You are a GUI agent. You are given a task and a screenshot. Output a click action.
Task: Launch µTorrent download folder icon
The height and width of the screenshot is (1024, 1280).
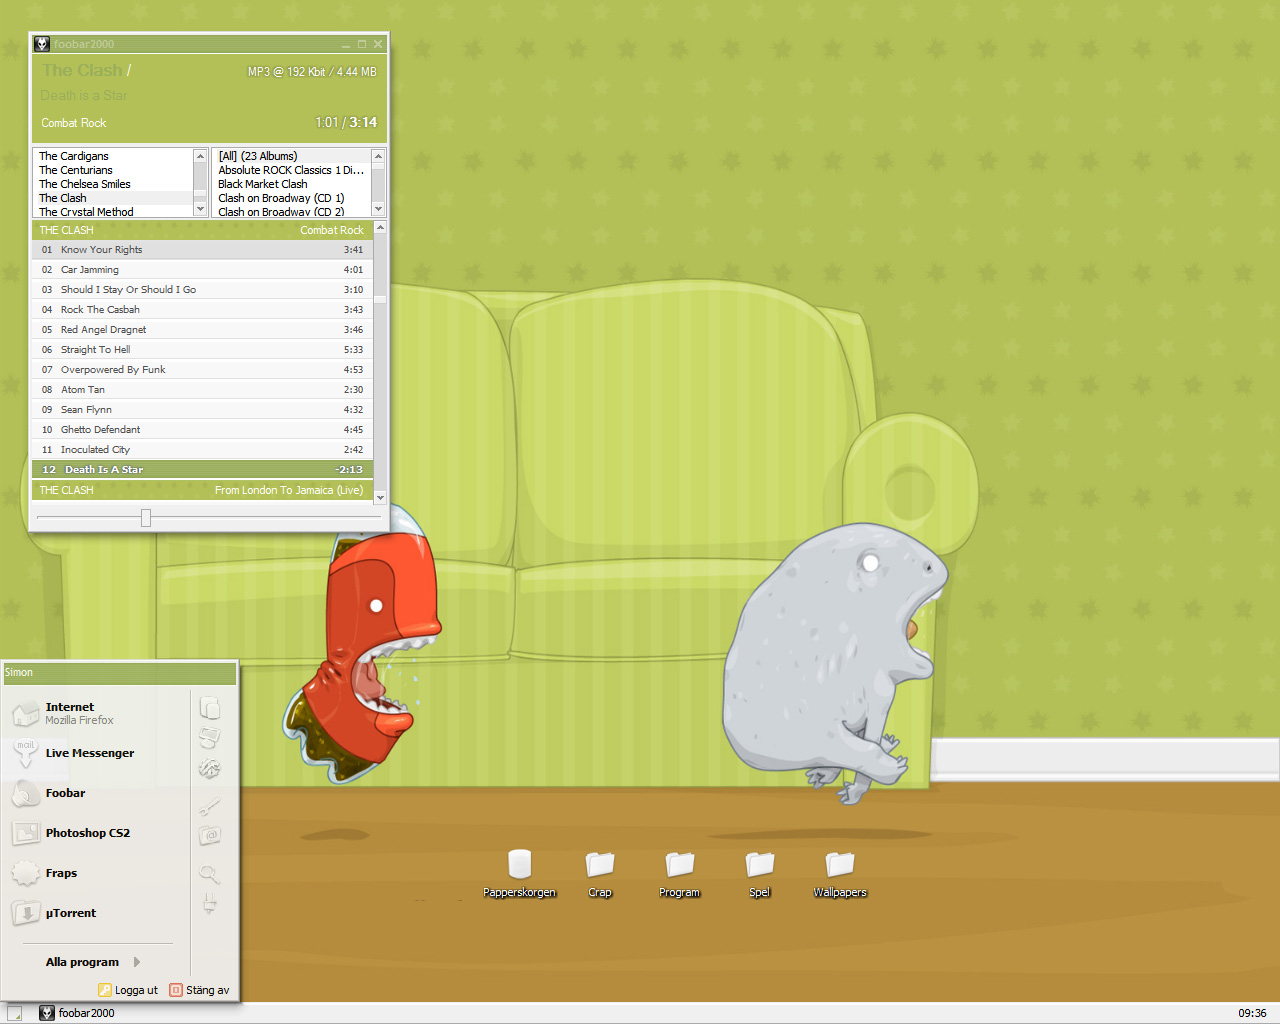pos(25,913)
